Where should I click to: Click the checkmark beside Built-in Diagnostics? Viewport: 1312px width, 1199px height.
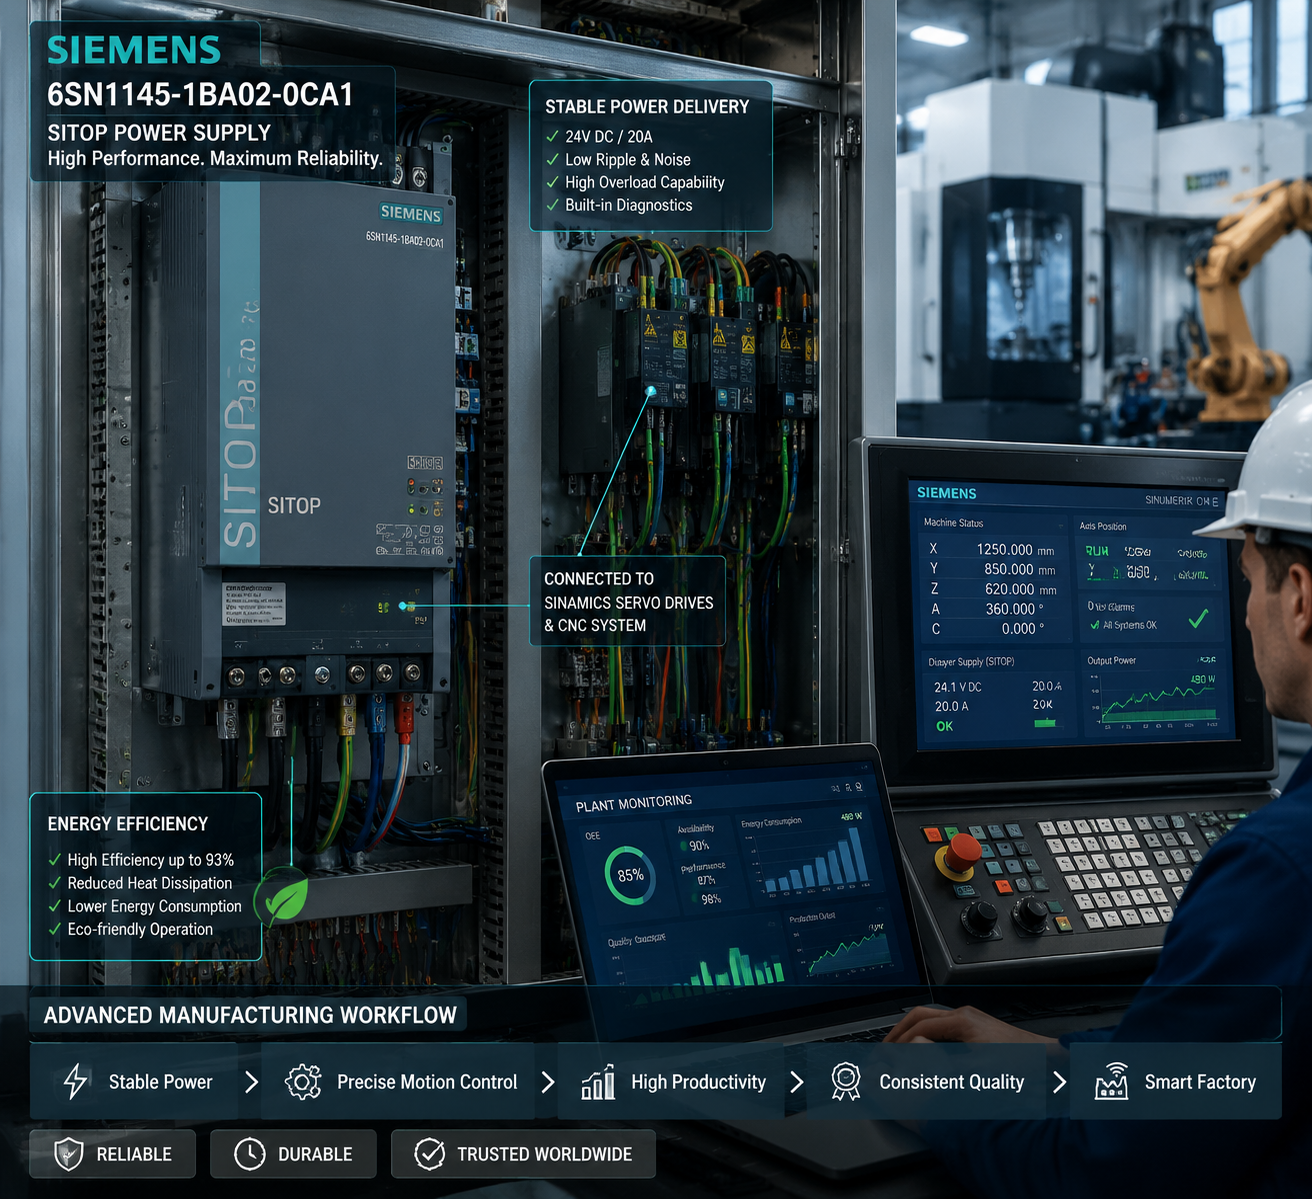click(552, 205)
